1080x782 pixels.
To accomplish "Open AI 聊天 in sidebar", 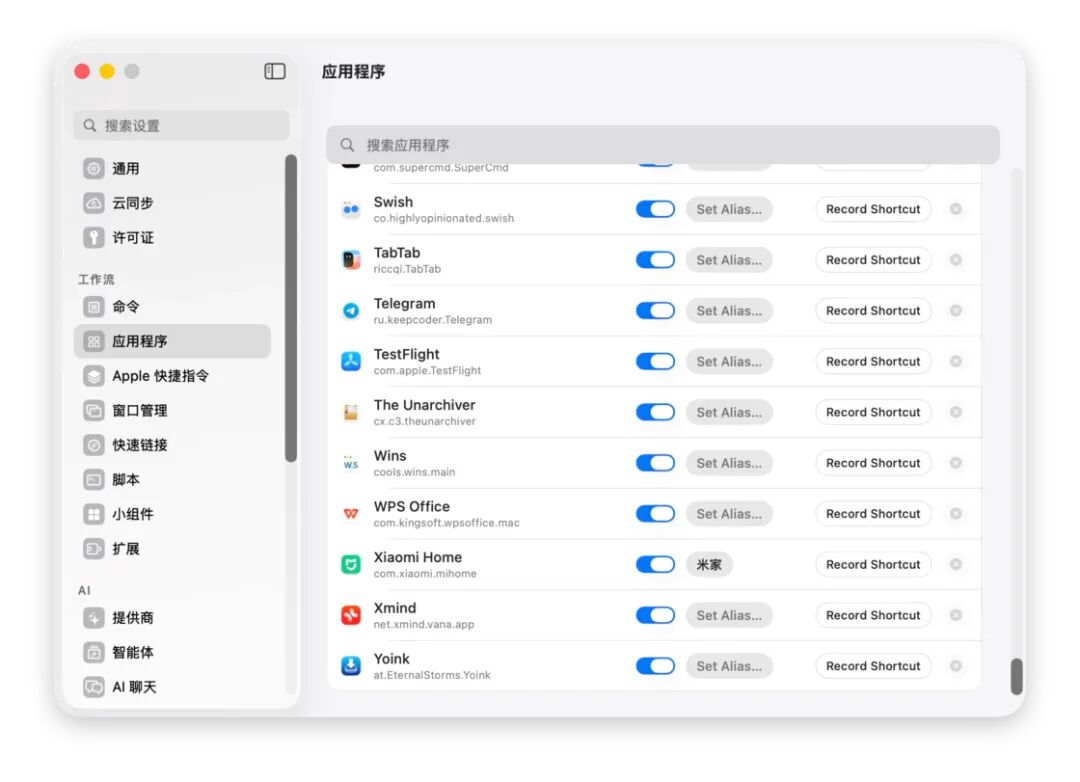I will tap(172, 686).
